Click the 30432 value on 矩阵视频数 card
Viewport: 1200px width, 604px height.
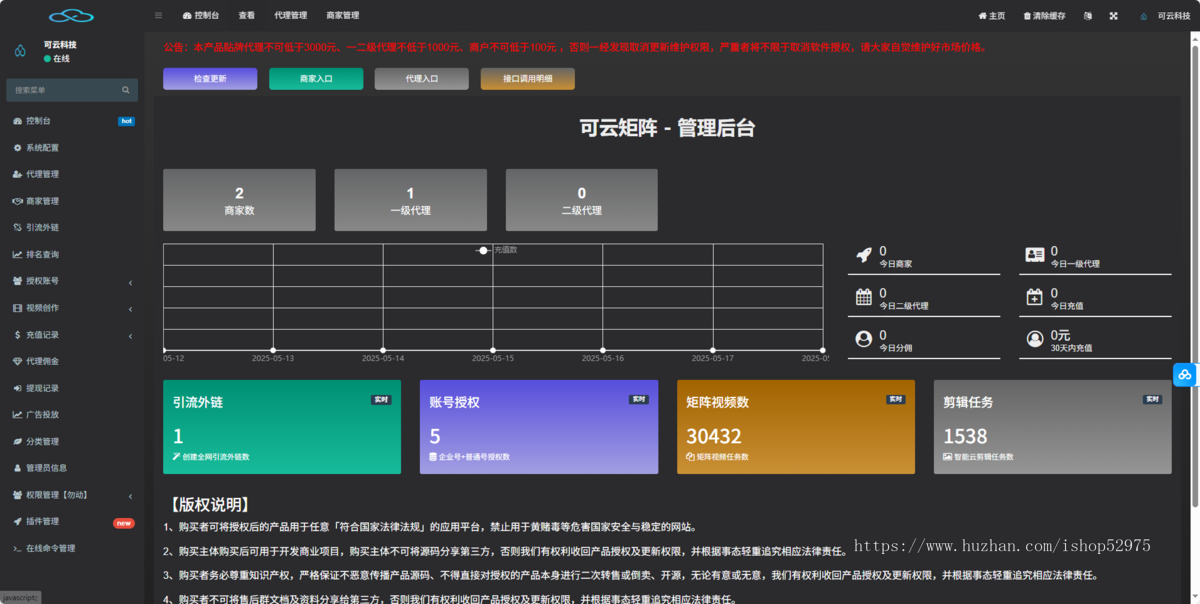tap(714, 436)
